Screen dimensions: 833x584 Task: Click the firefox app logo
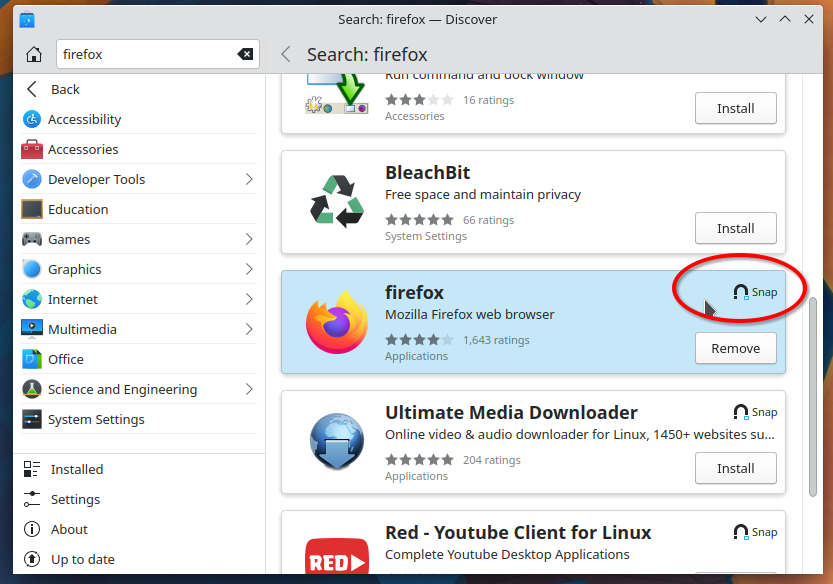(x=336, y=322)
